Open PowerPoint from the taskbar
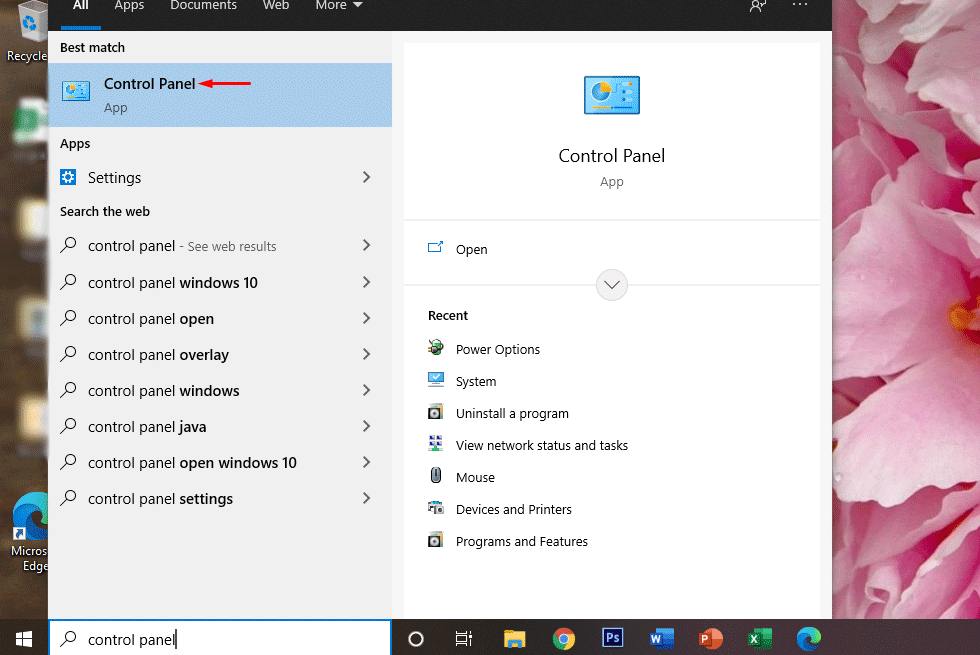 click(710, 638)
